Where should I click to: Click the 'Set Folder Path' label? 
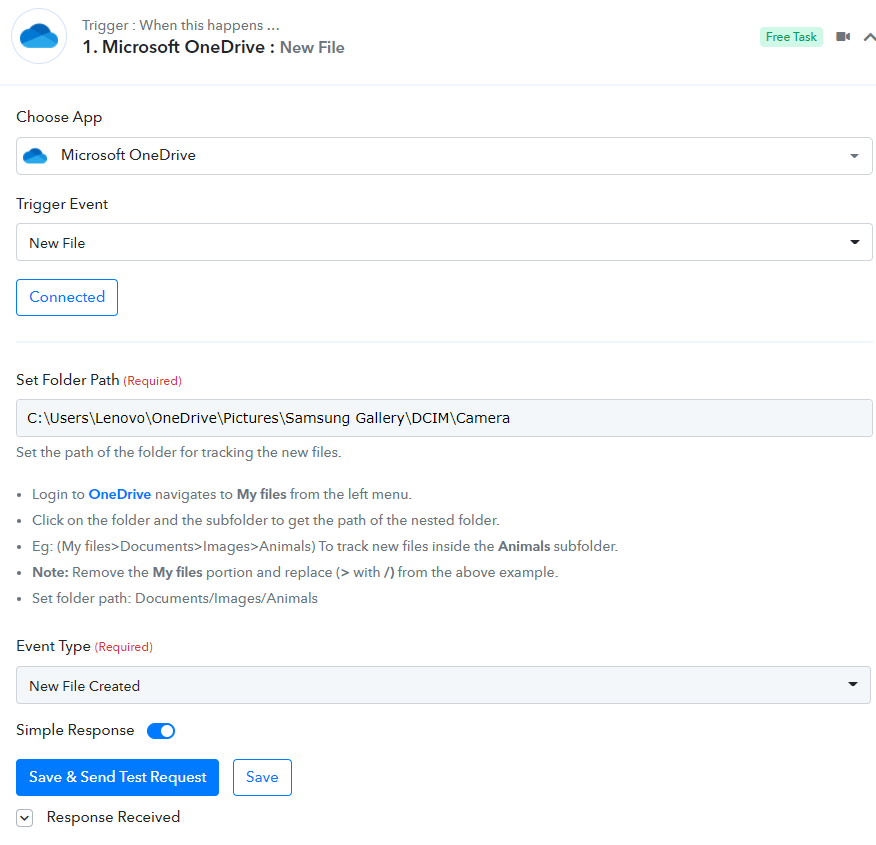[68, 380]
